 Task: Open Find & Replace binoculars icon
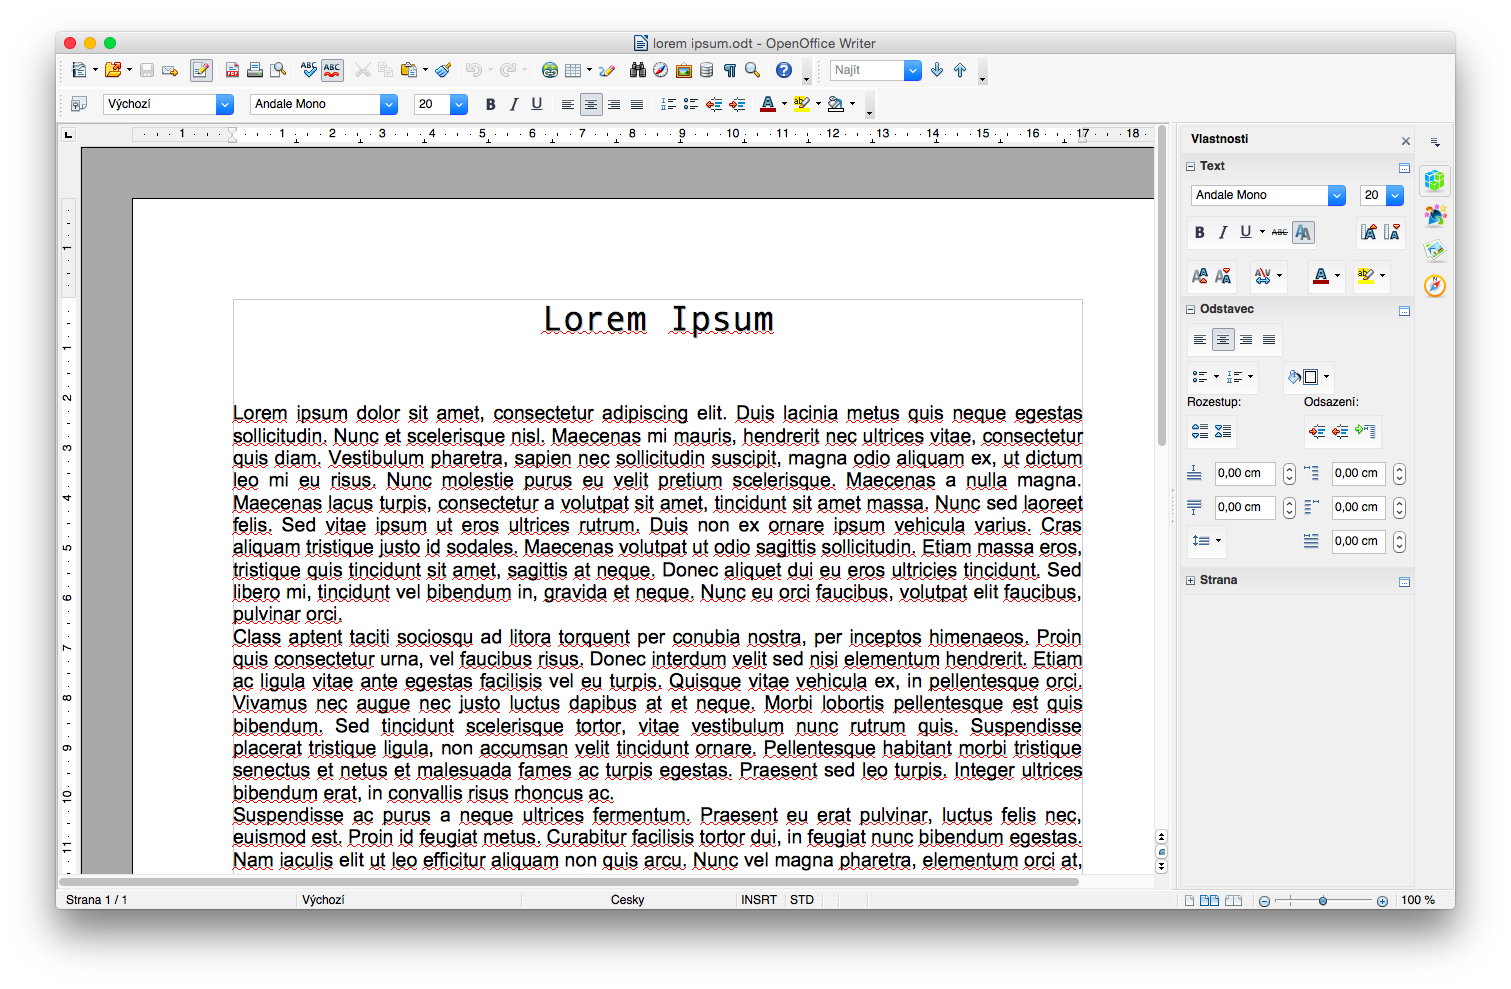[637, 70]
